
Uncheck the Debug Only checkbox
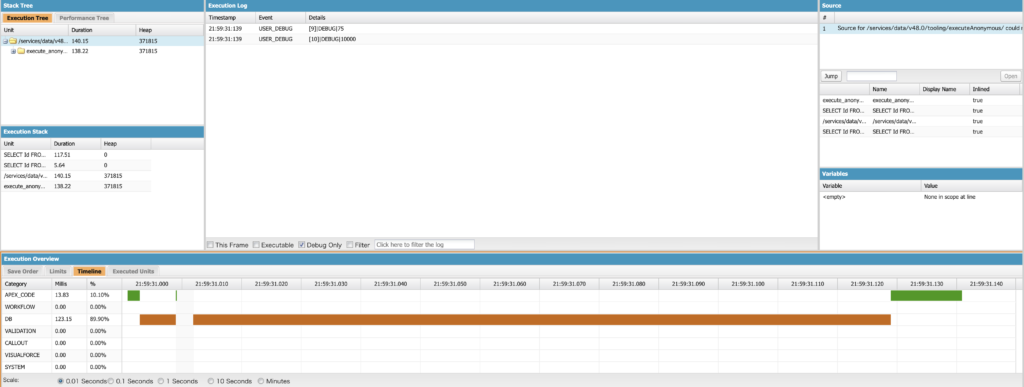[302, 245]
